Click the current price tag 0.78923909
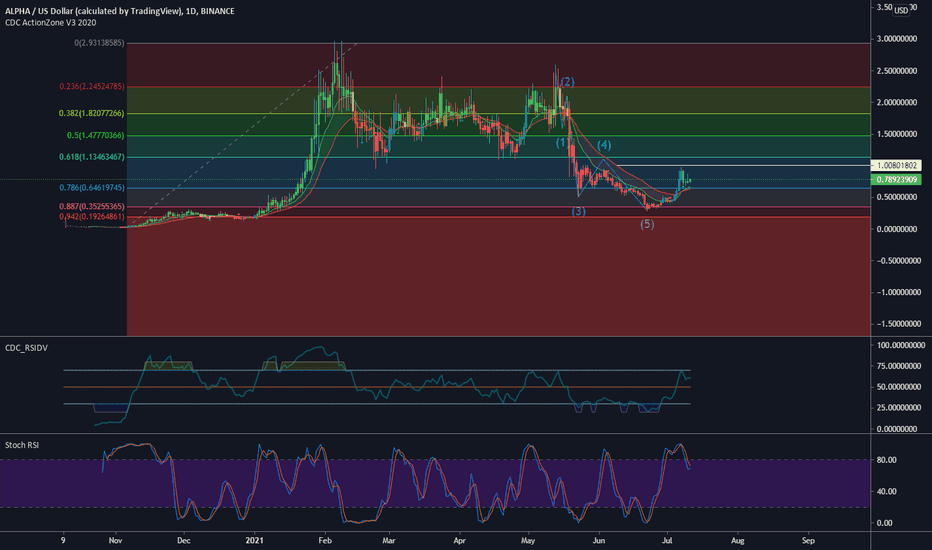932x550 pixels. [x=896, y=179]
